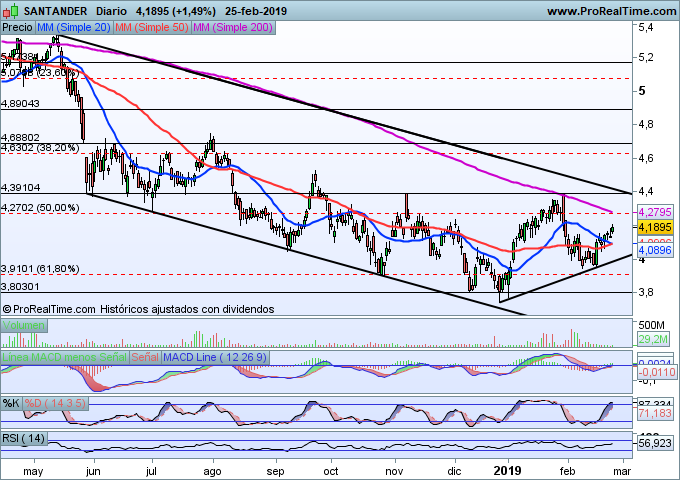Click the sep month label on time axis

point(275,472)
